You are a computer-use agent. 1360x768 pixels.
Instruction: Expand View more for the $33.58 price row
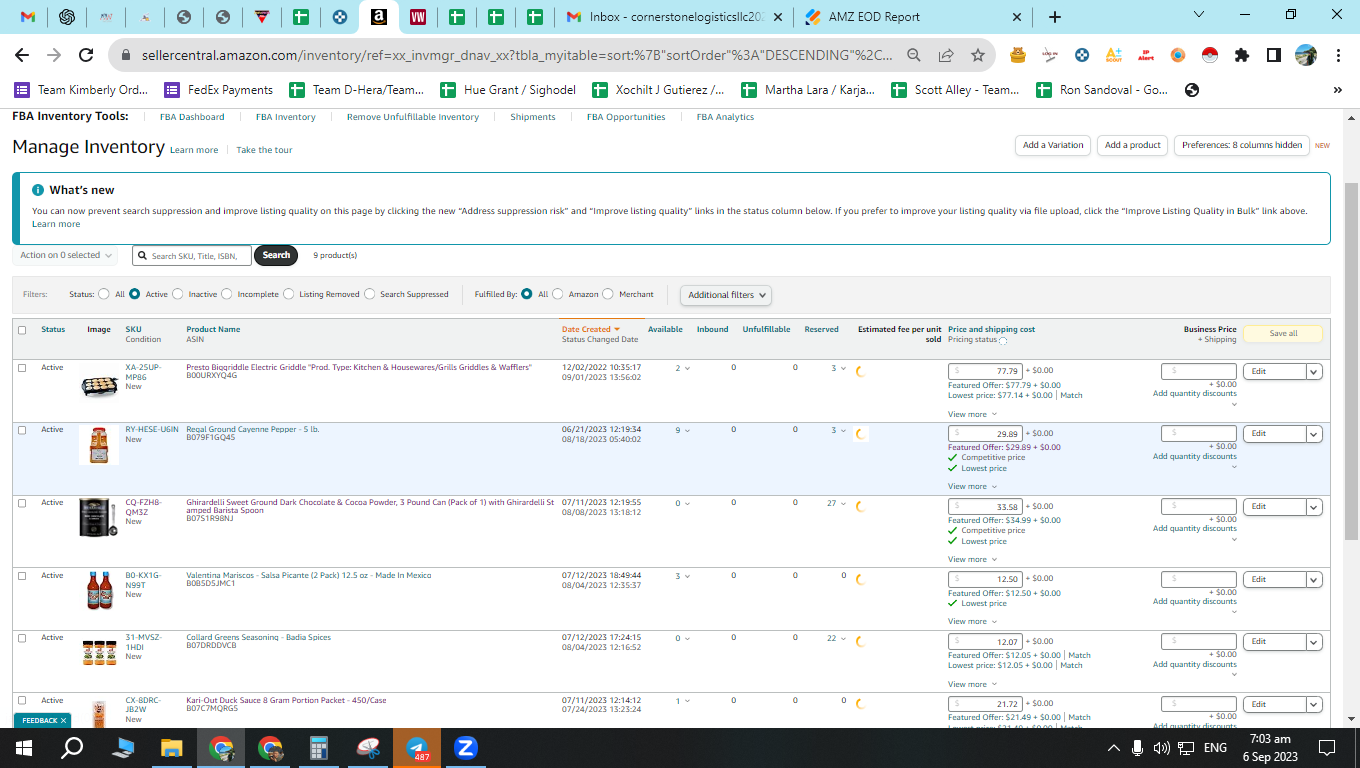pos(971,559)
